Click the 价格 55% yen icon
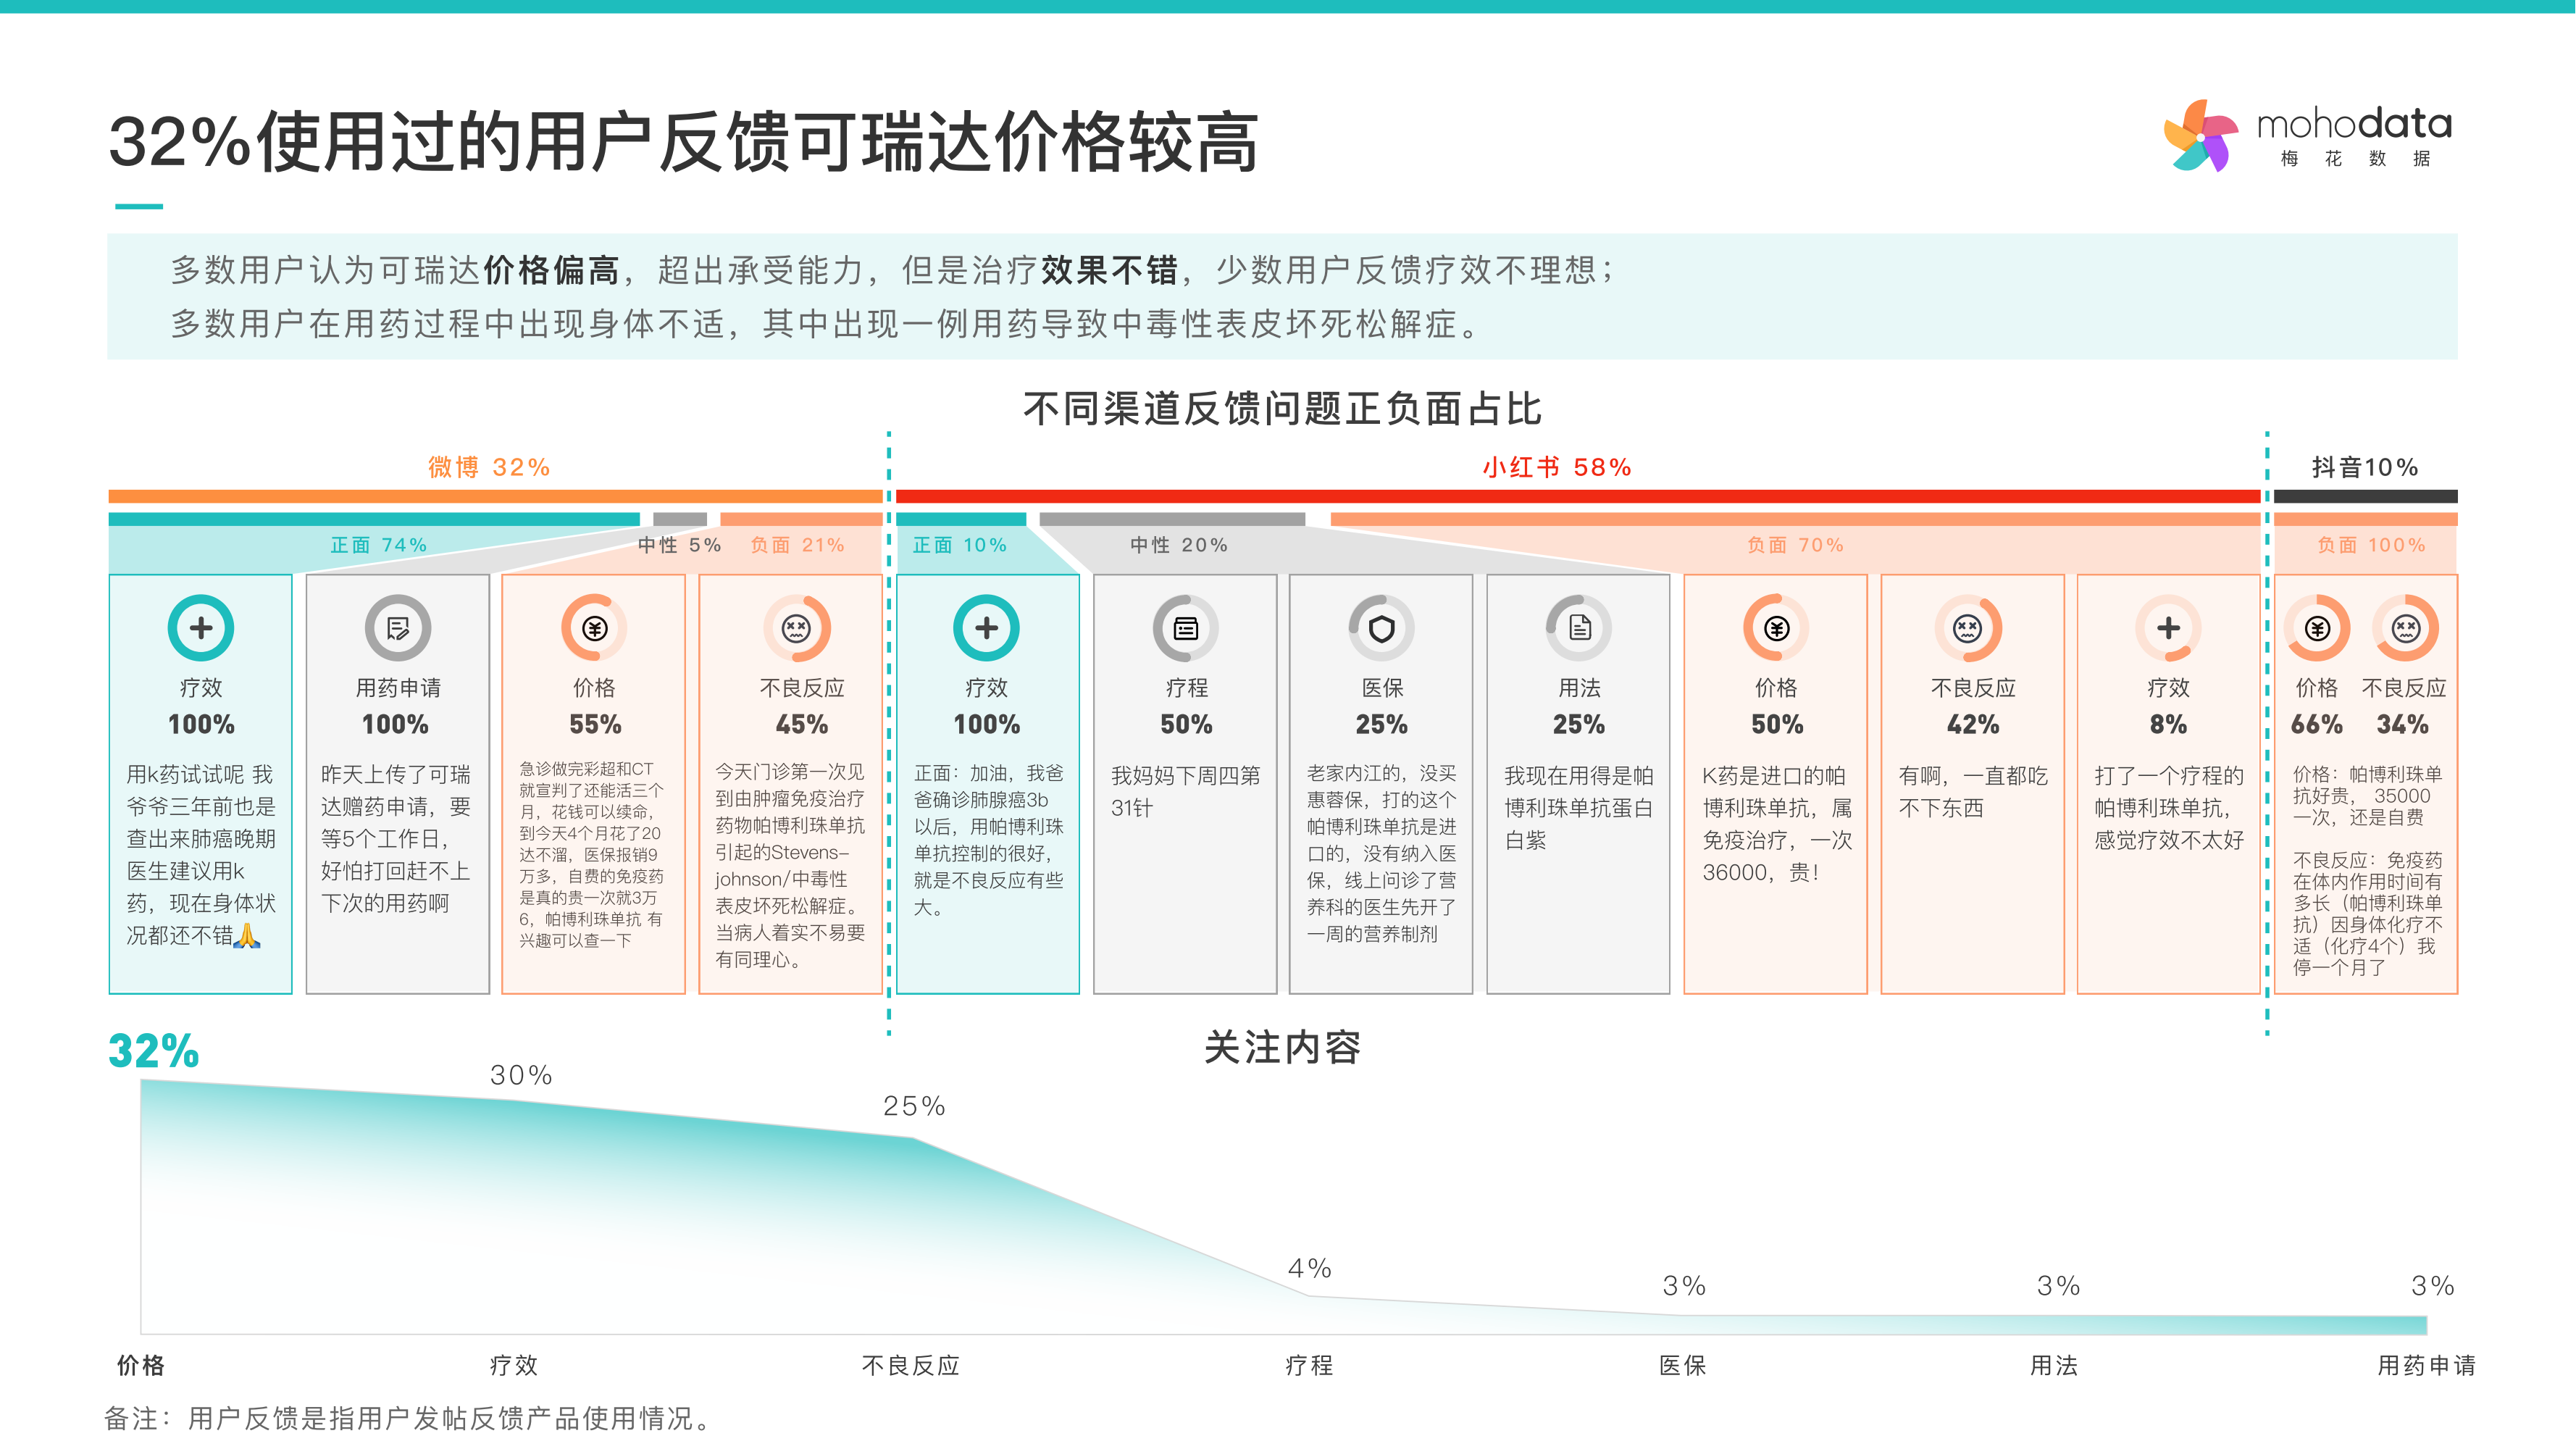Screen dimensions: 2576x1449 595,628
